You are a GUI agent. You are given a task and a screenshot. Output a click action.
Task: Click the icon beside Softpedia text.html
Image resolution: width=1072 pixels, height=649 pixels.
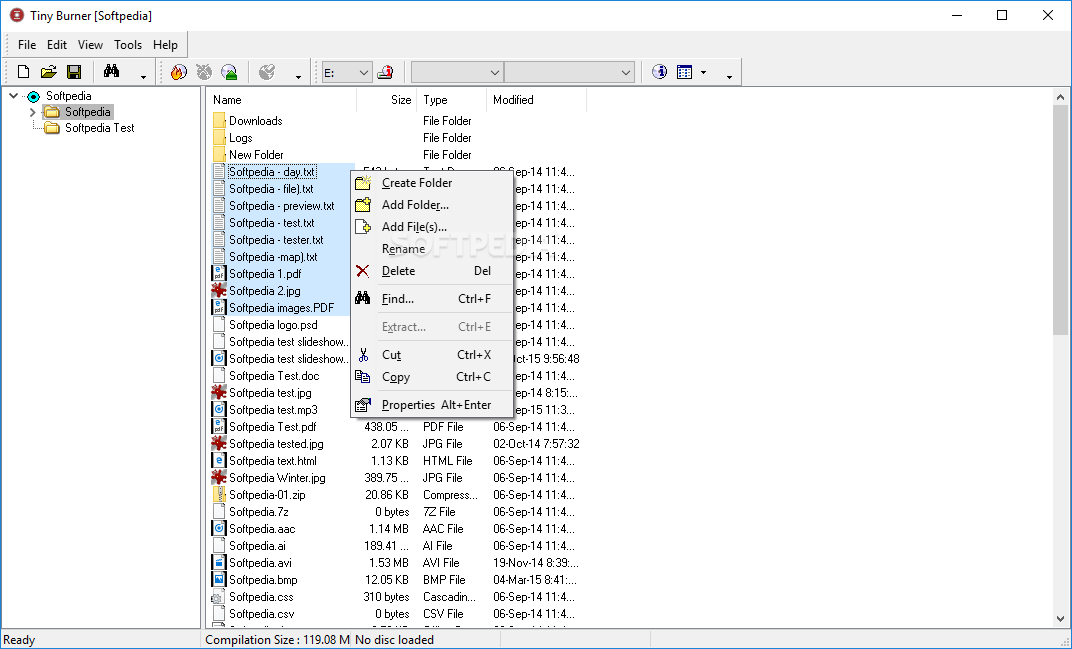(x=219, y=461)
